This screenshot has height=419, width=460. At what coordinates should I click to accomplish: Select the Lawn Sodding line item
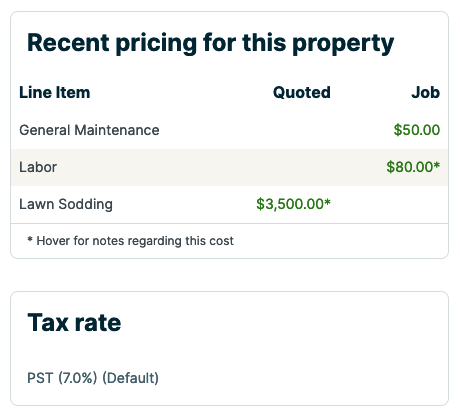pyautogui.click(x=66, y=204)
